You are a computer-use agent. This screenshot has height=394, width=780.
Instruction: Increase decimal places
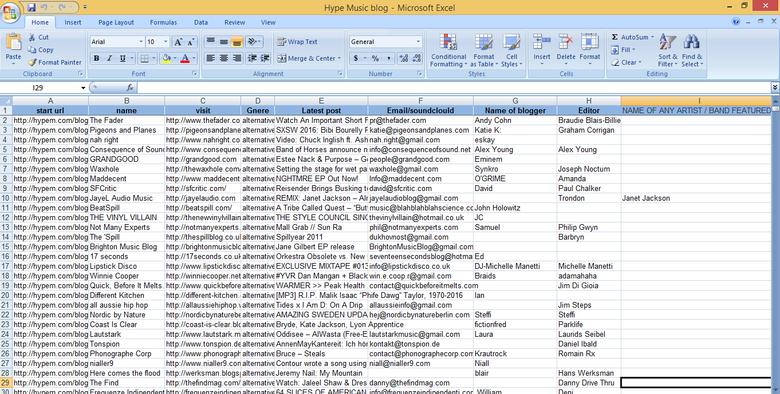click(x=403, y=59)
